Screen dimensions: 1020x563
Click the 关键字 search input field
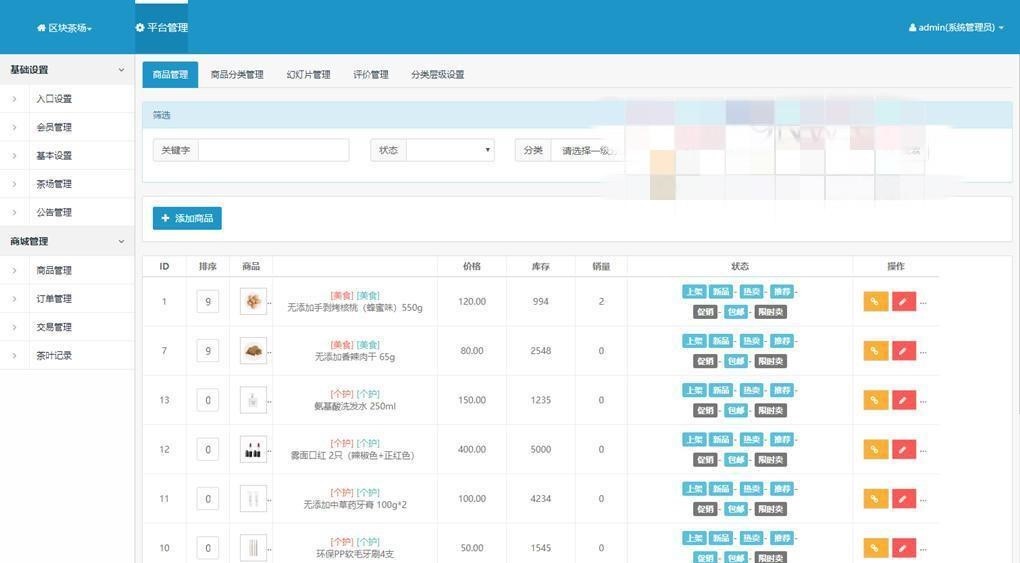[x=273, y=150]
